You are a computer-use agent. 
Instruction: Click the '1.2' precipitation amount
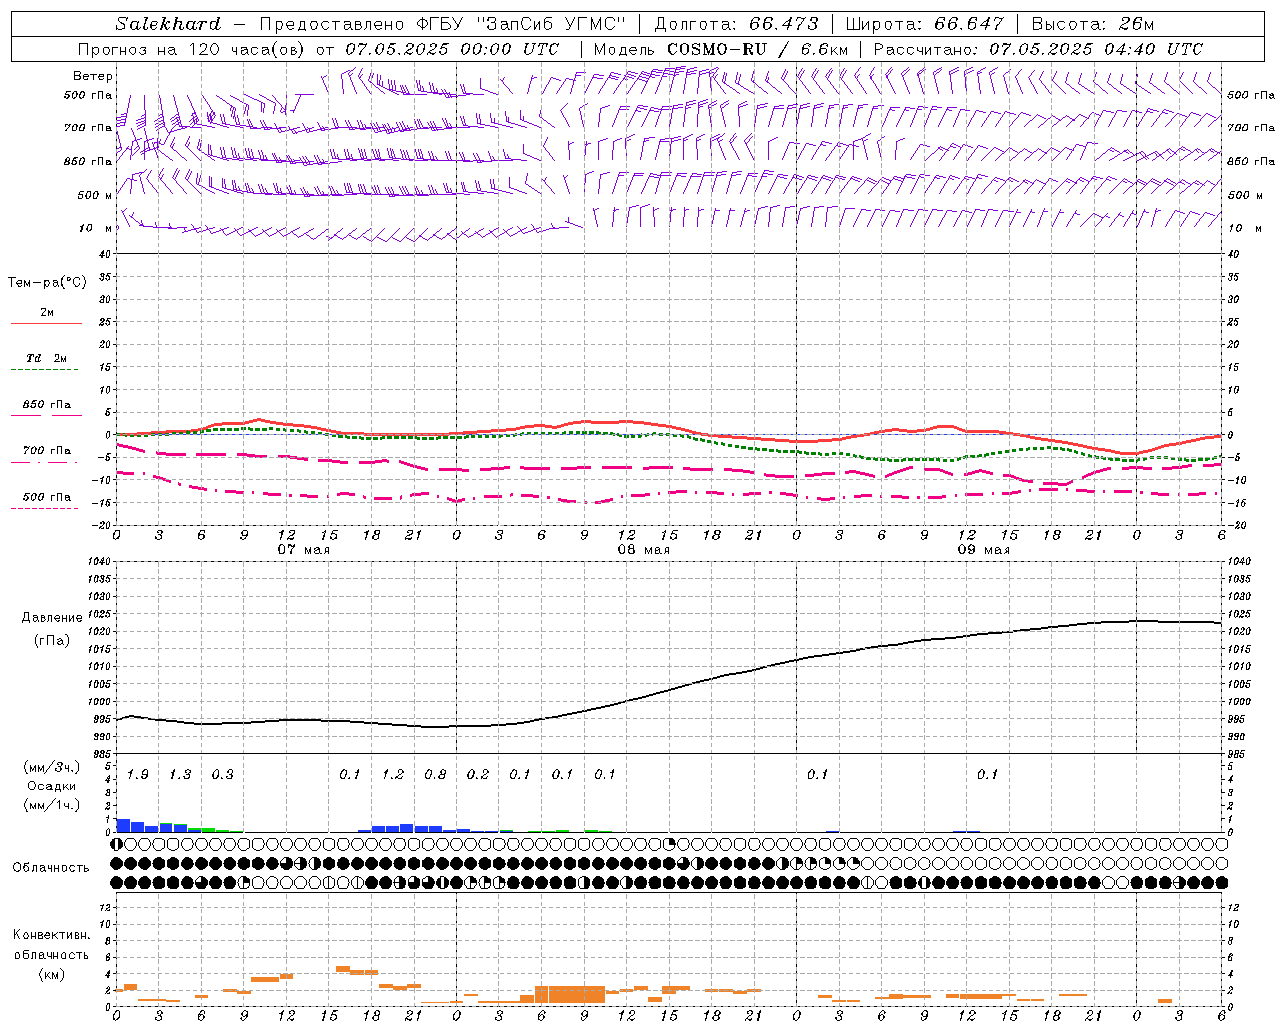(x=393, y=775)
